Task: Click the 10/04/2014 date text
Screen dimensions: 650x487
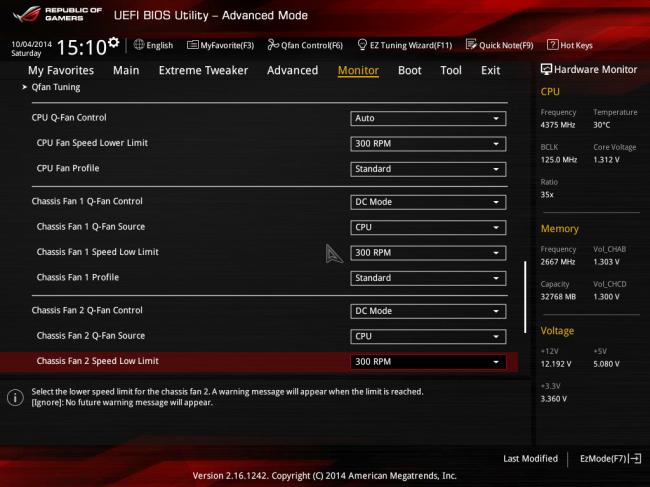Action: point(32,44)
